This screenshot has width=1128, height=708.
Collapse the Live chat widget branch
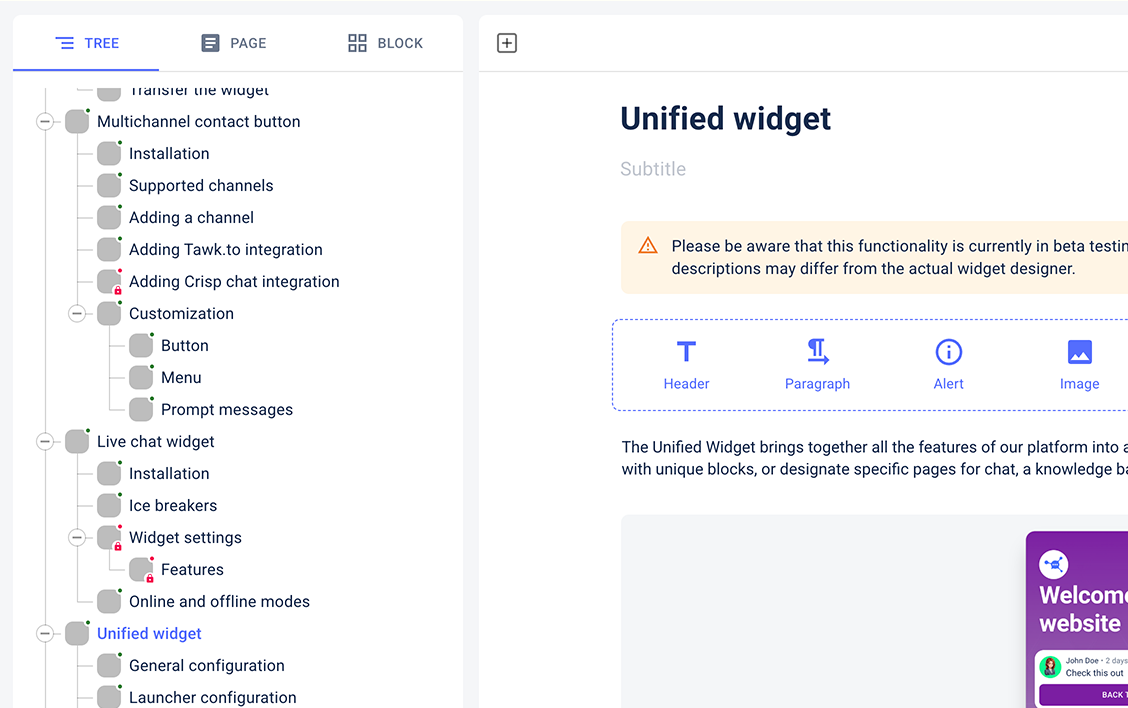[44, 441]
